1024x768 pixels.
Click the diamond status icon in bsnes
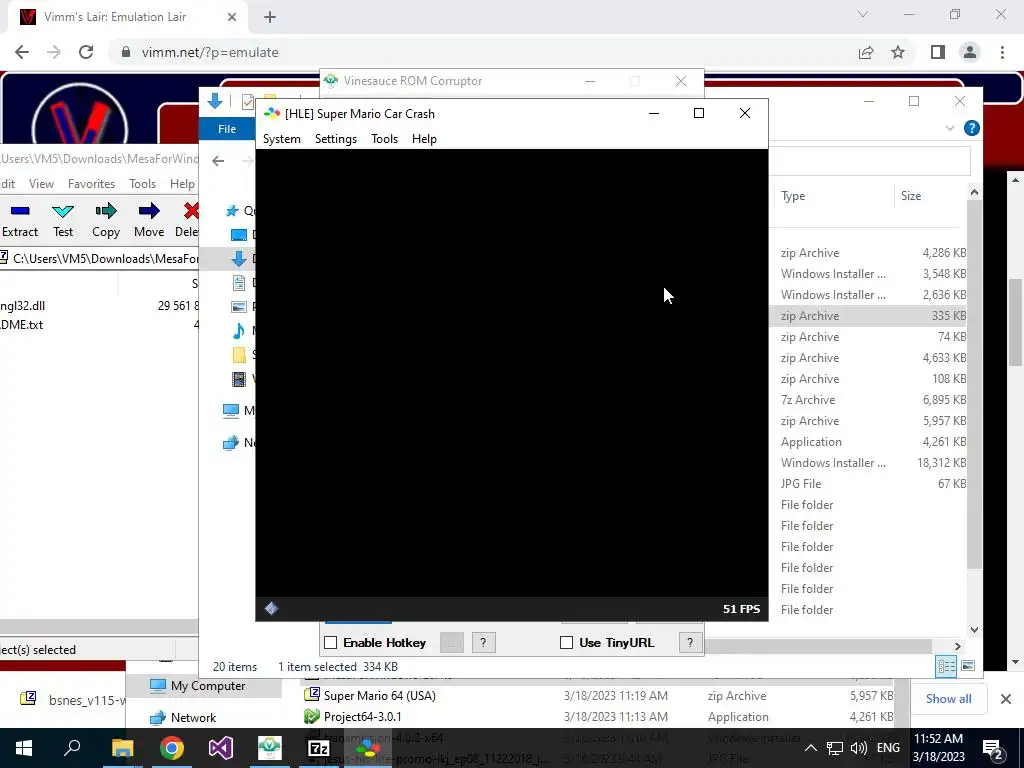tap(271, 609)
